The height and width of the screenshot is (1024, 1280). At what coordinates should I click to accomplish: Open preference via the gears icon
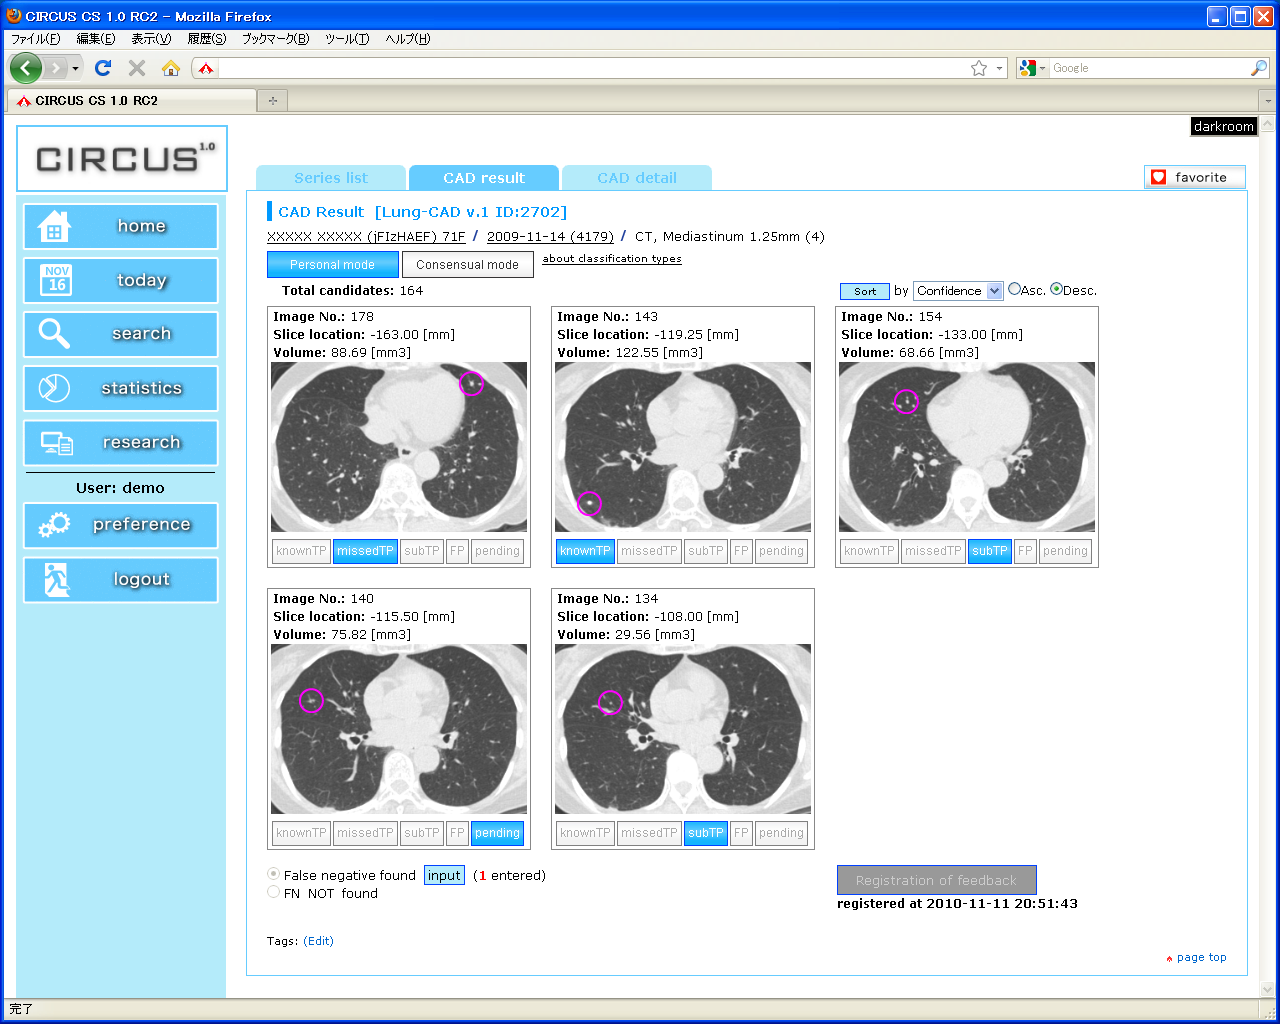(54, 525)
